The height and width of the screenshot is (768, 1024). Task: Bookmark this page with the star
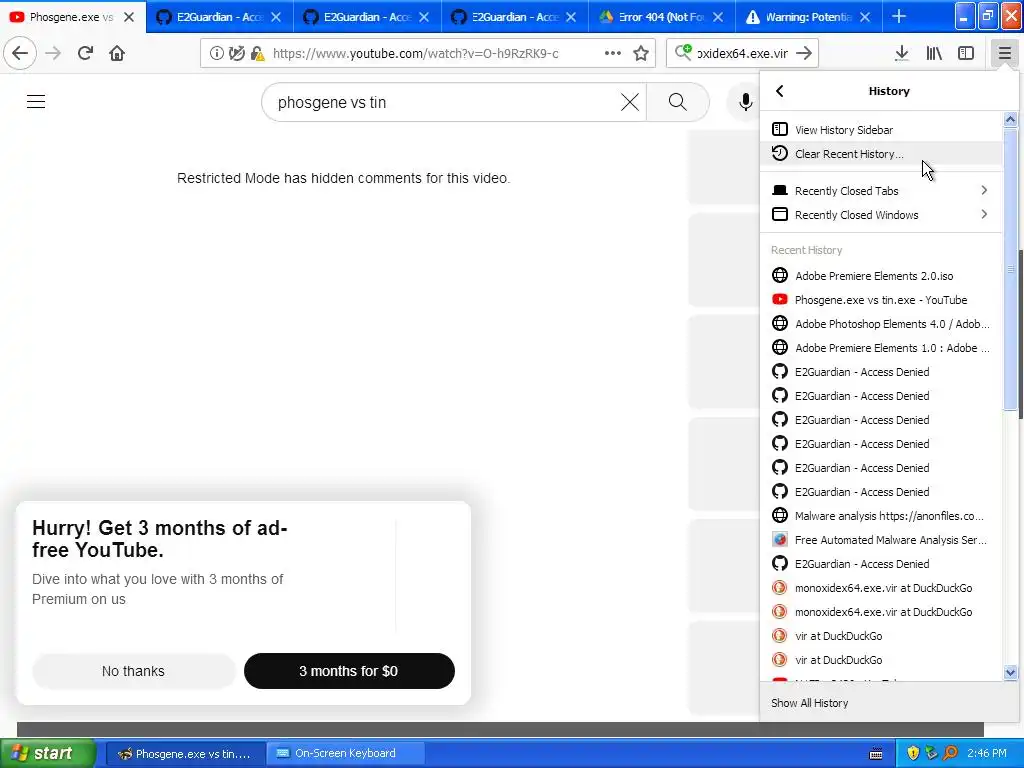(641, 54)
